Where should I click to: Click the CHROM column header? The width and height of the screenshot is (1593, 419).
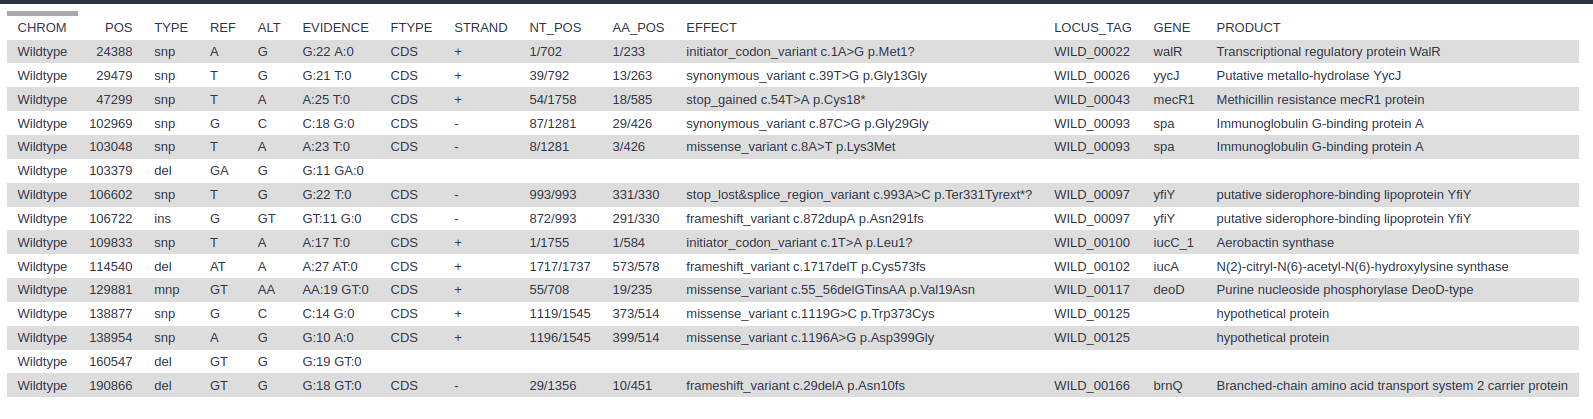42,28
